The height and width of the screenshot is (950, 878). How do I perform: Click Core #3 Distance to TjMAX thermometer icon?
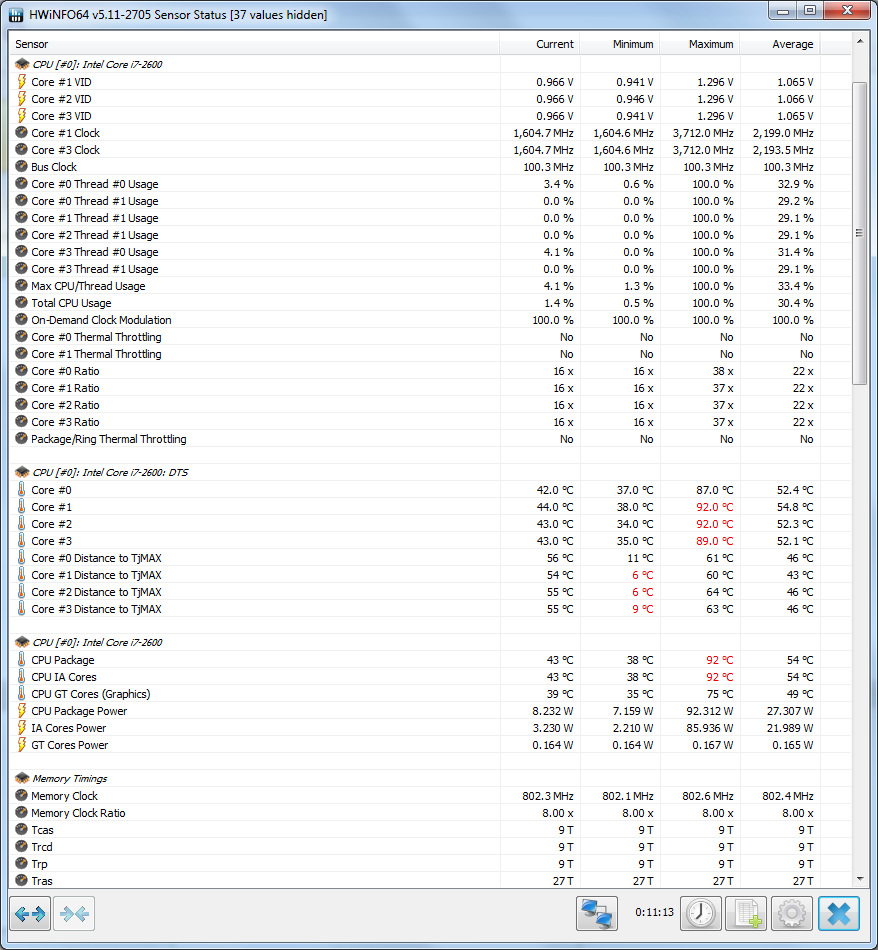pyautogui.click(x=22, y=608)
